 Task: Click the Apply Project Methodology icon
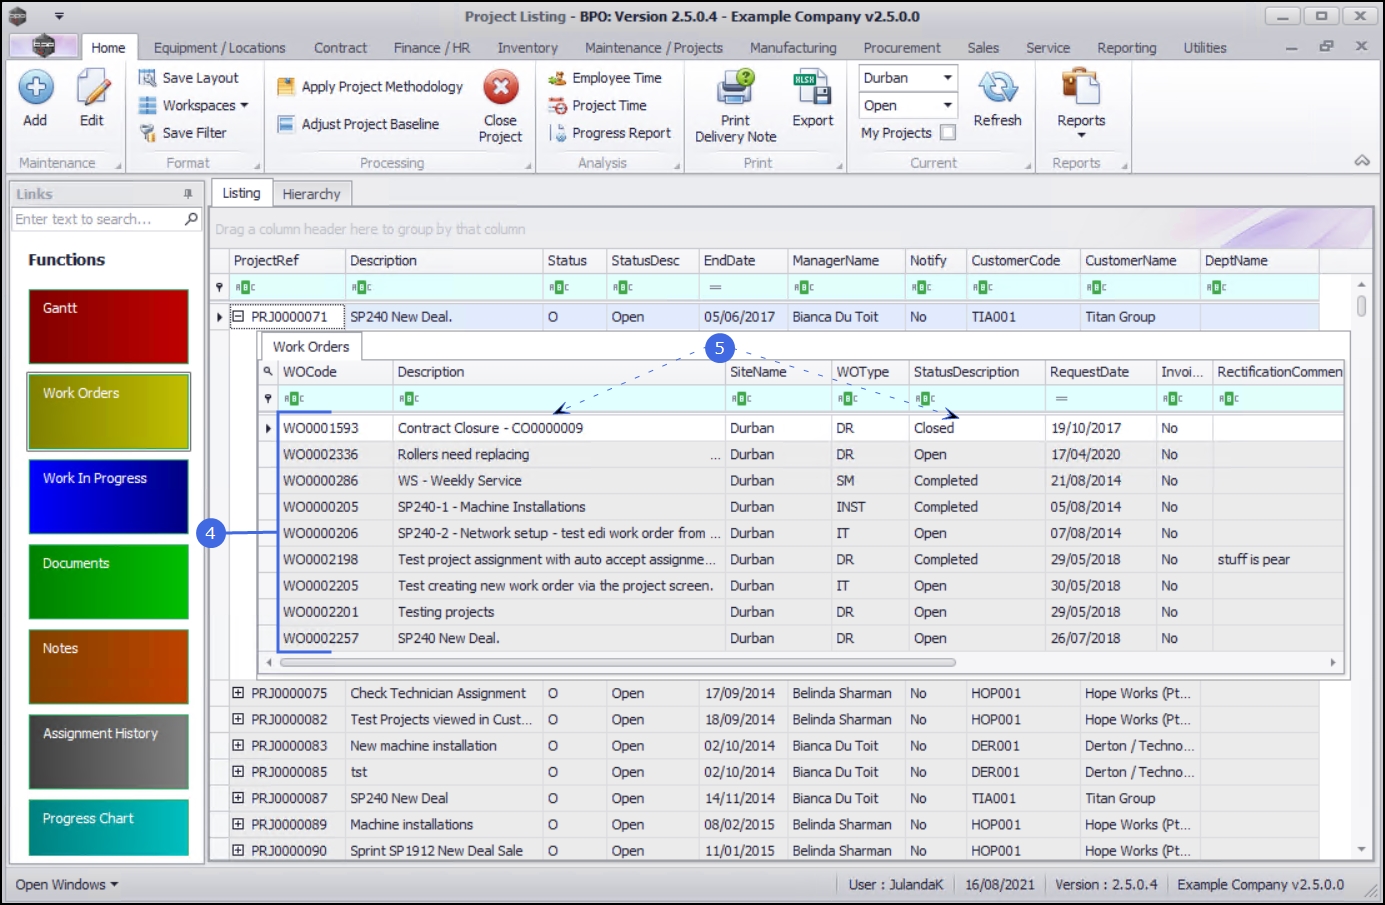(286, 87)
